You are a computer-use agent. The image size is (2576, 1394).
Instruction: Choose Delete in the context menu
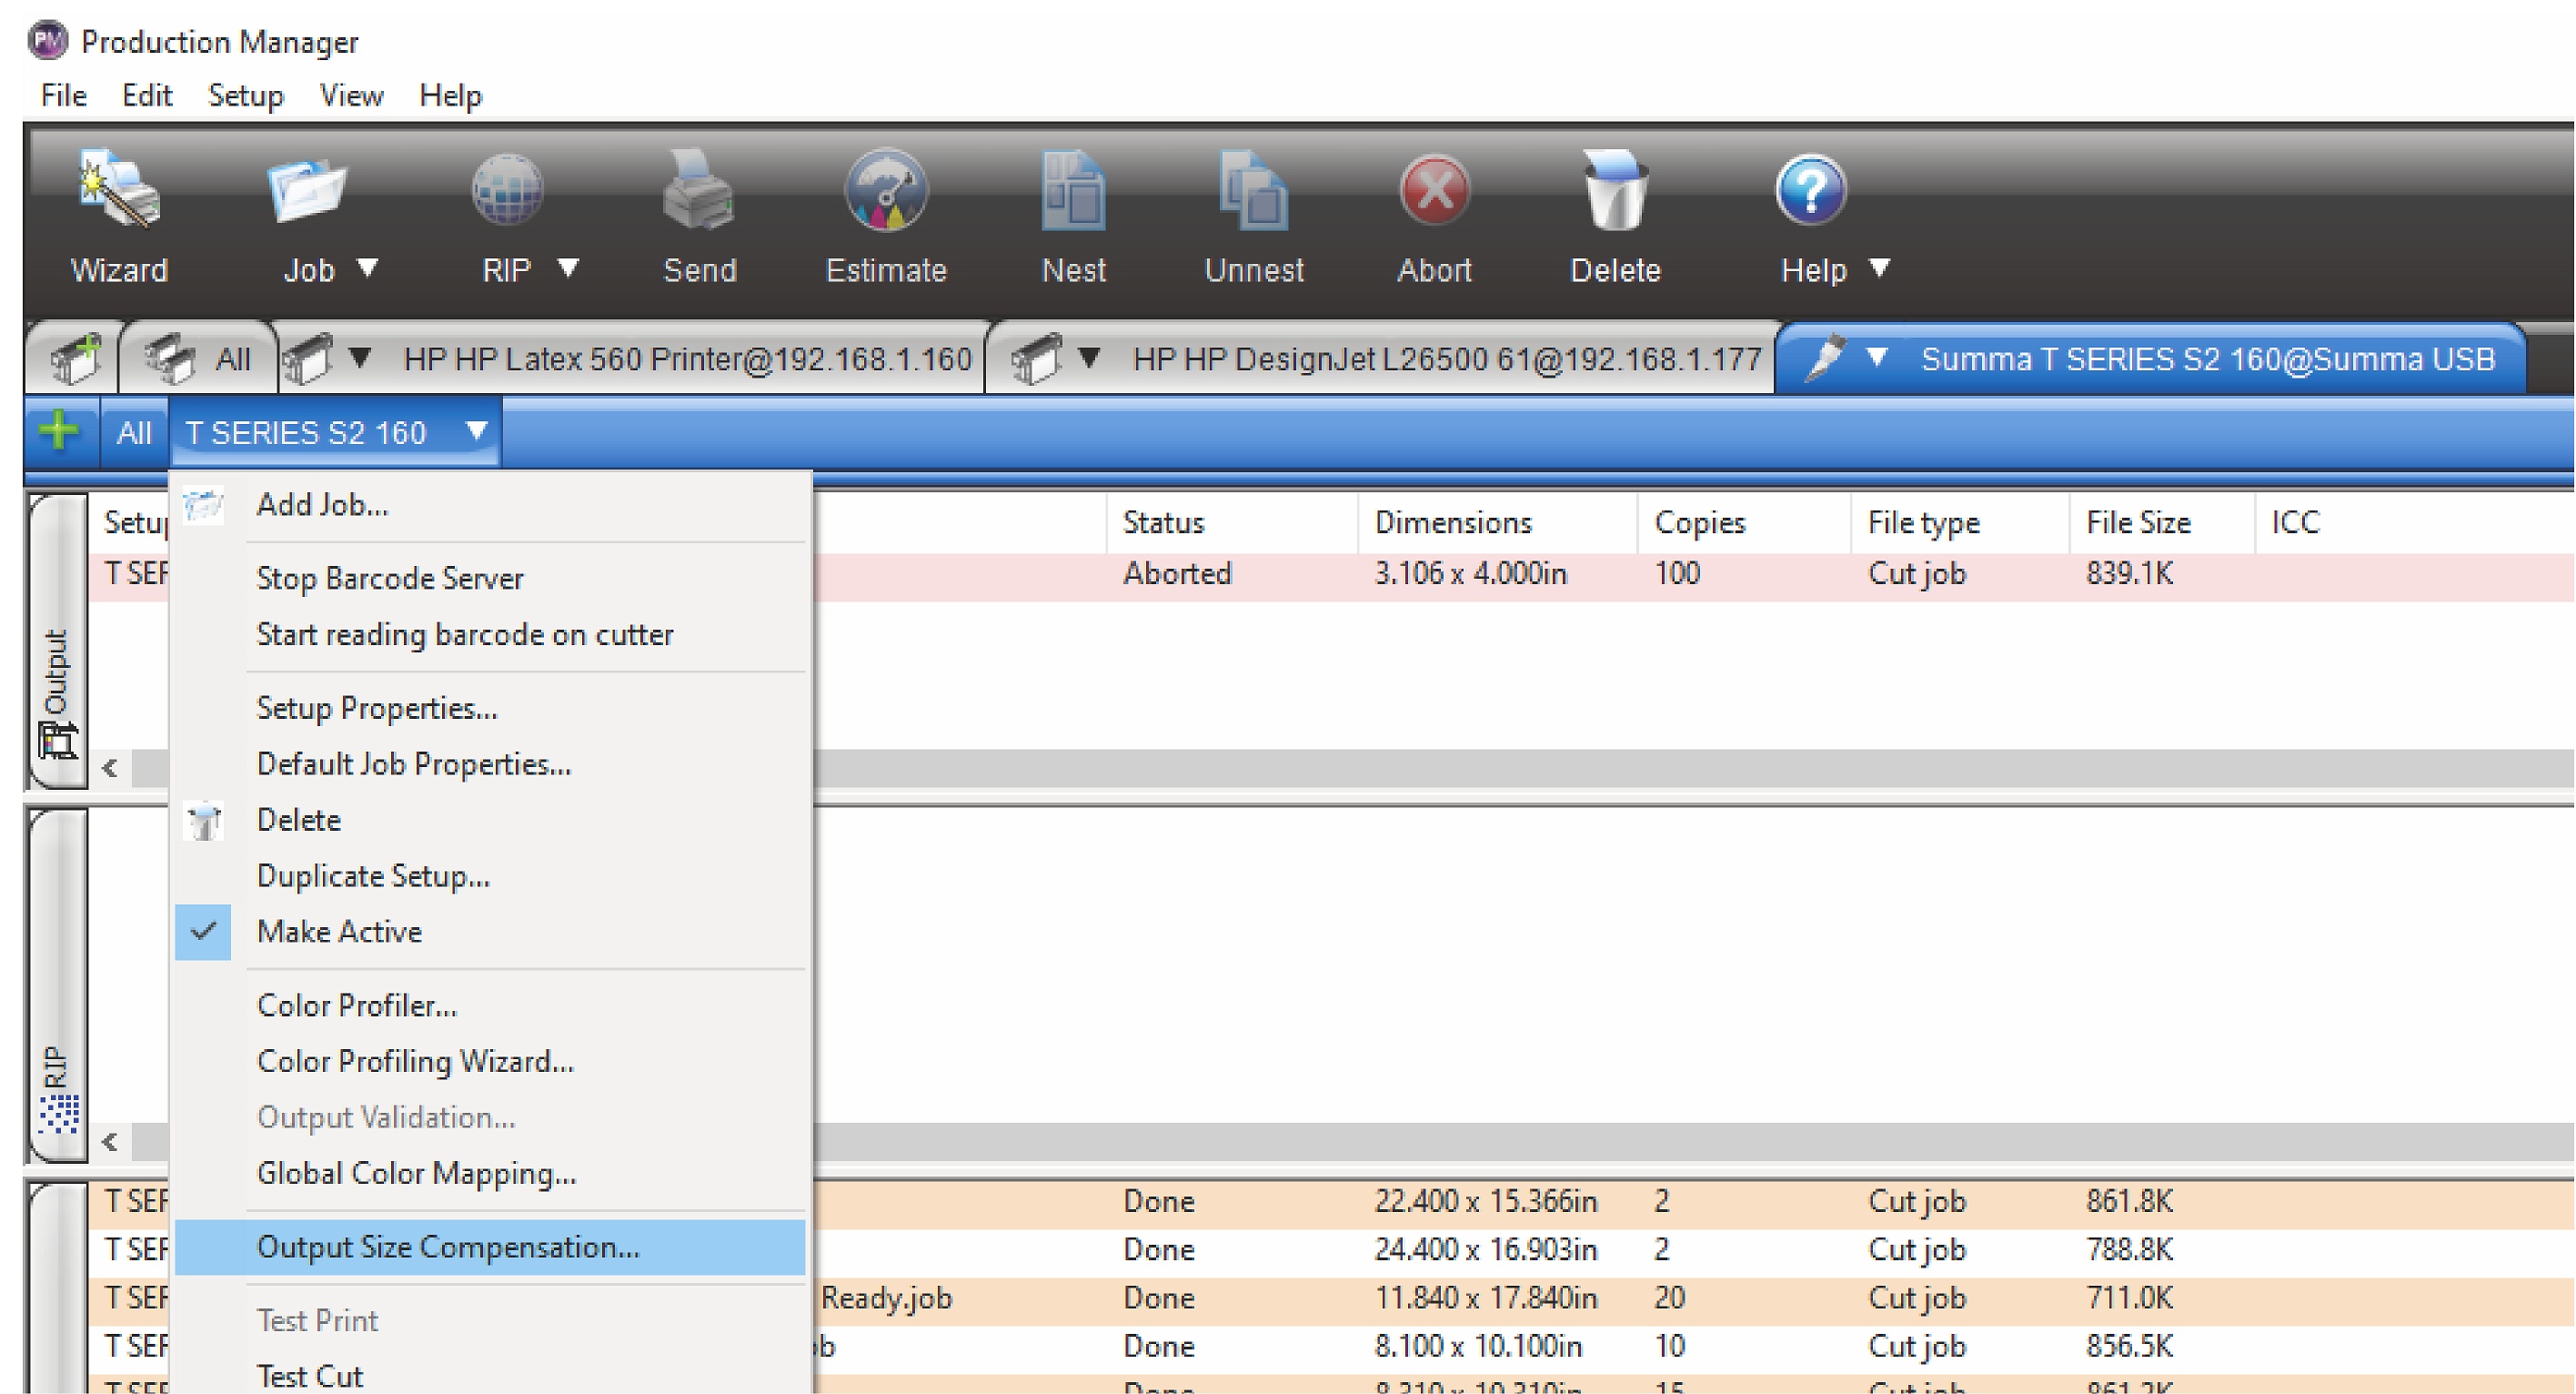490,820
